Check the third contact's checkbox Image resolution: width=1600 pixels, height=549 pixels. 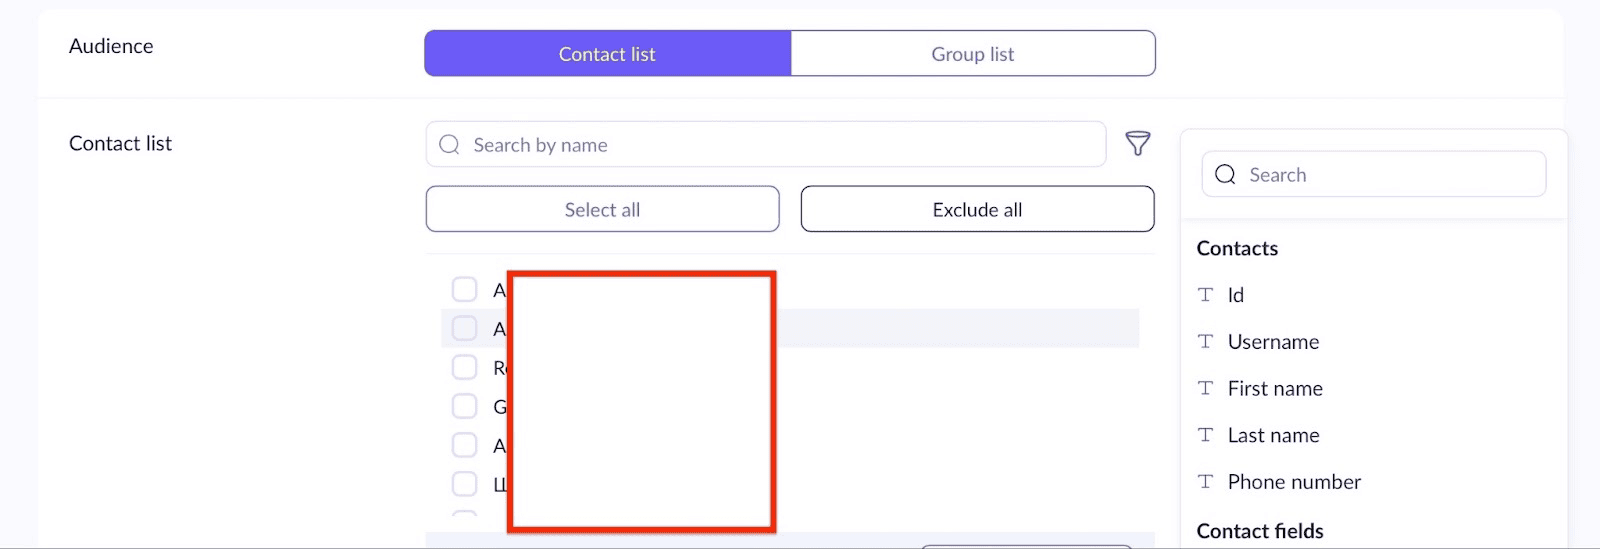tap(465, 367)
